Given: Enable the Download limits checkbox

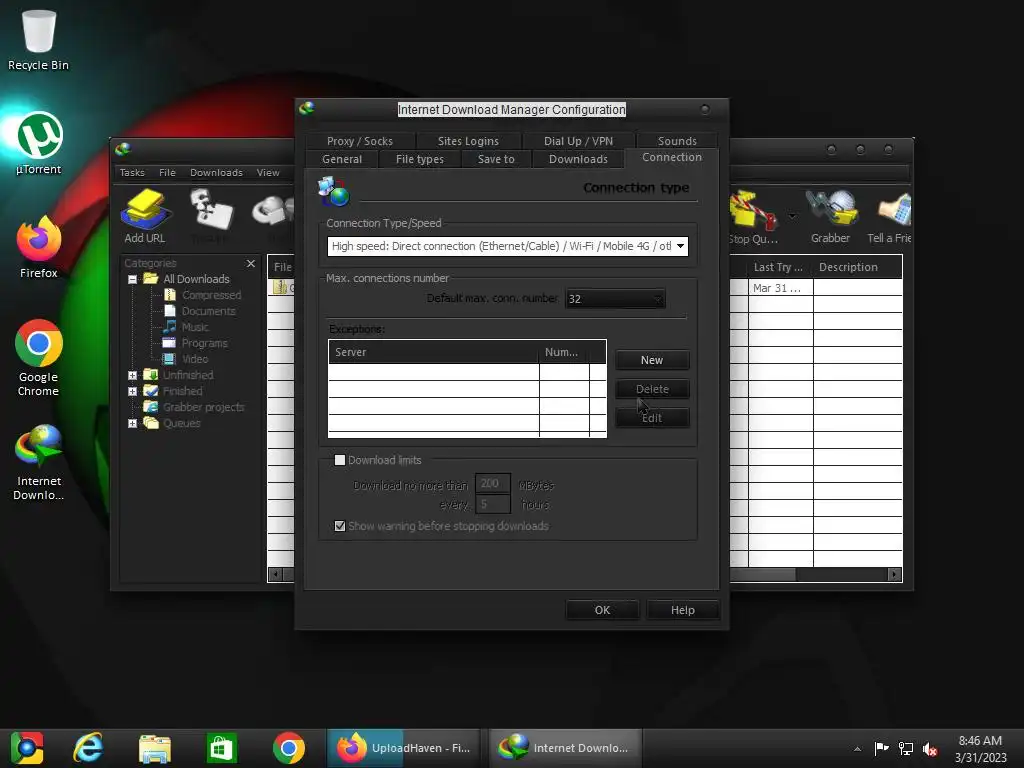Looking at the screenshot, I should click(x=340, y=460).
